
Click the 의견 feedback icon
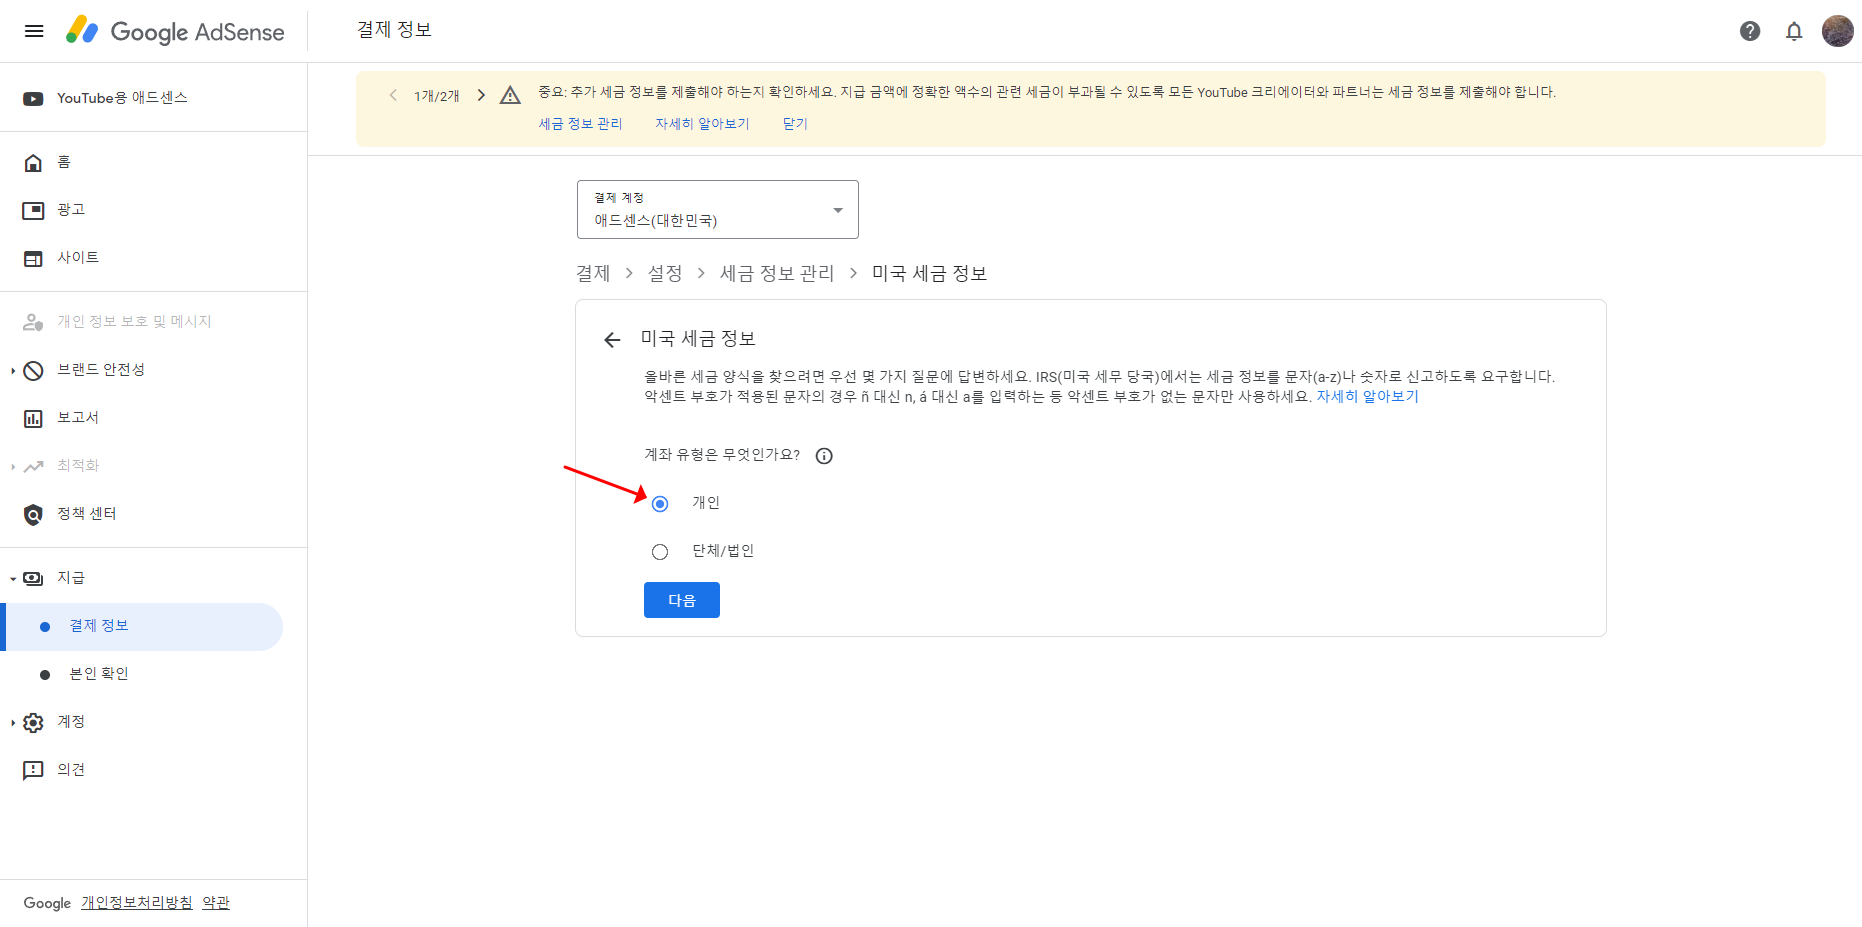33,770
